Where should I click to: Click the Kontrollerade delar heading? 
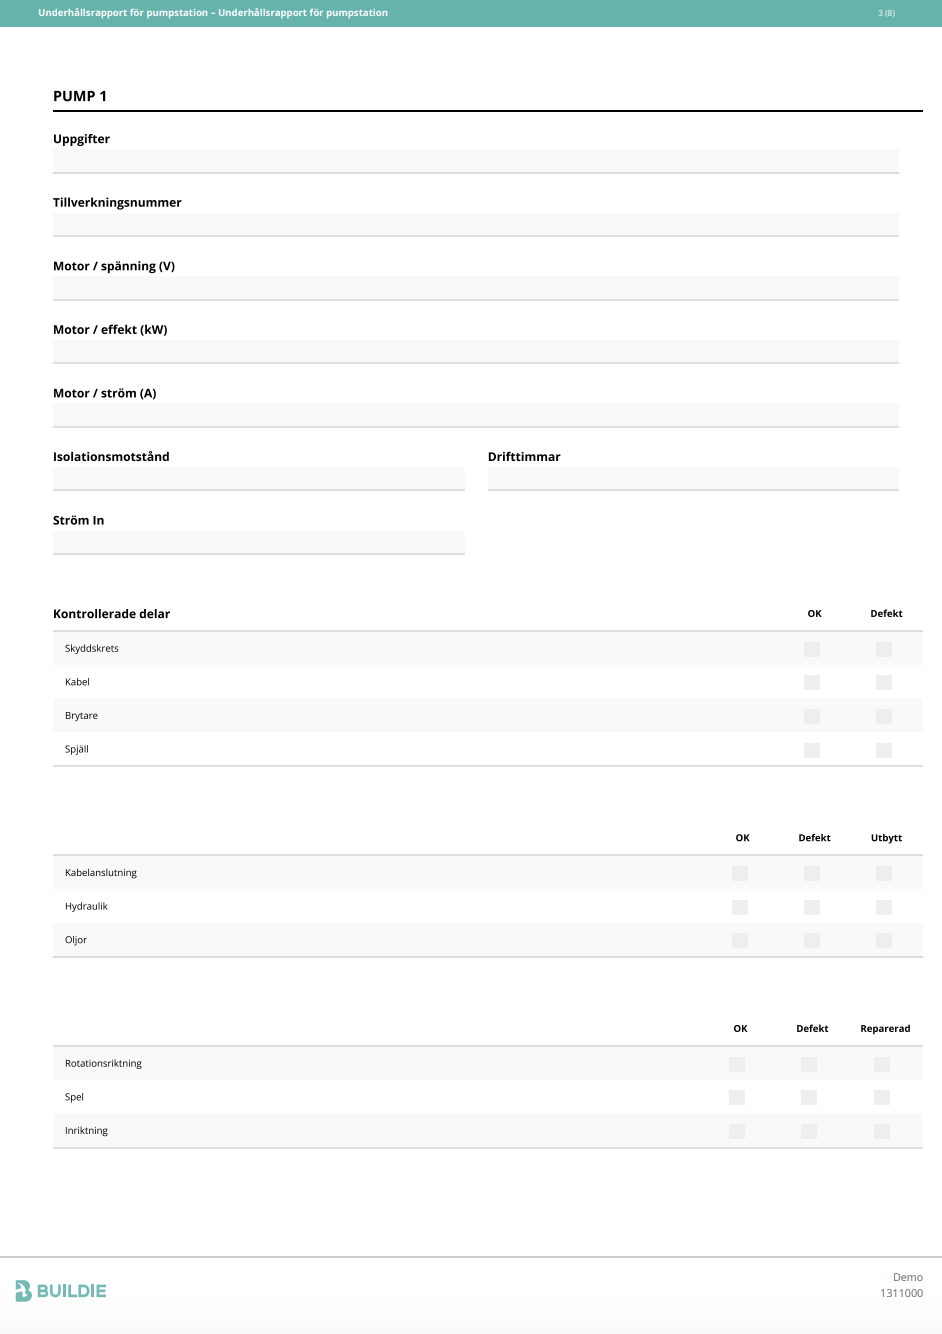coord(111,614)
